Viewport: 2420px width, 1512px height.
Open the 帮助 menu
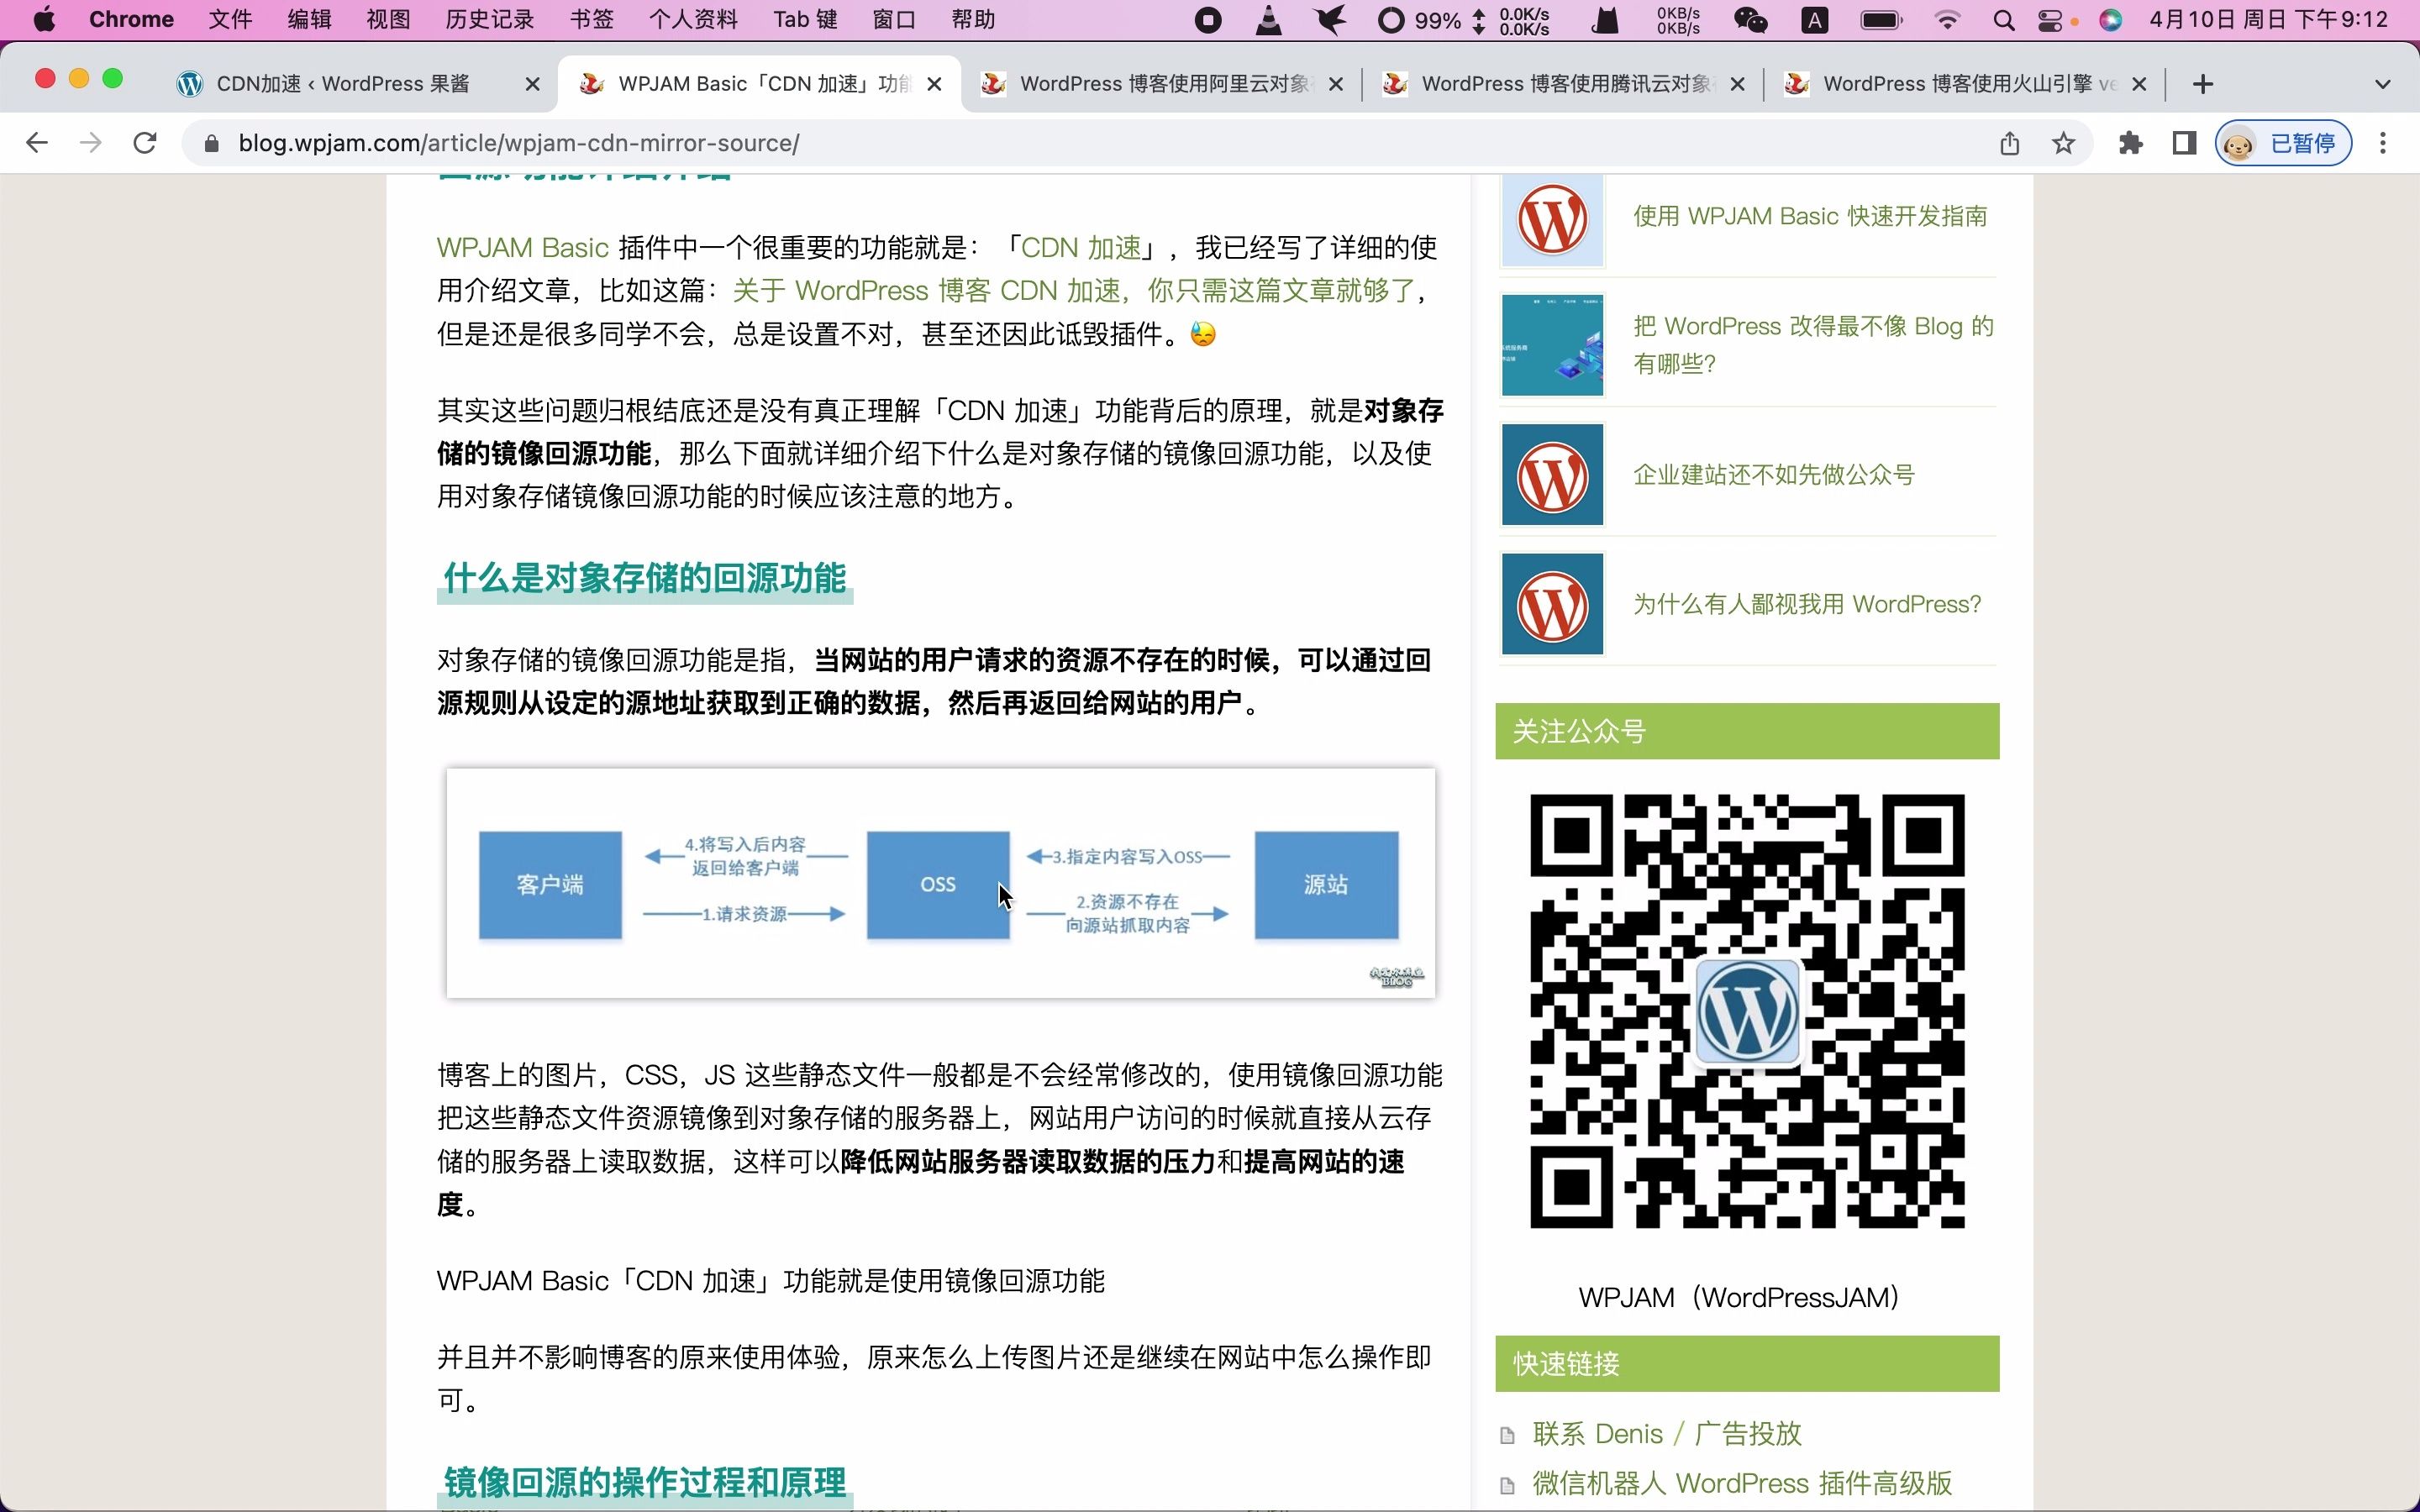pos(973,20)
